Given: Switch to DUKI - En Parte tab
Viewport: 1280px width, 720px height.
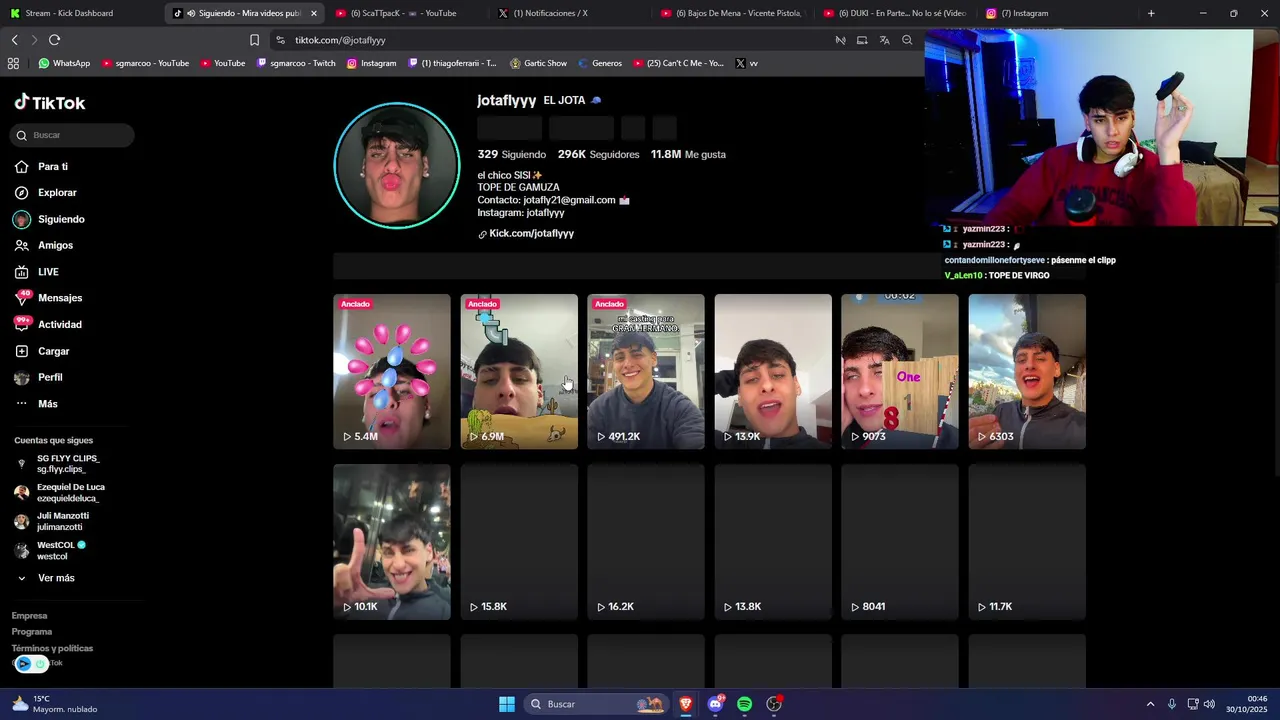Looking at the screenshot, I should pyautogui.click(x=893, y=13).
